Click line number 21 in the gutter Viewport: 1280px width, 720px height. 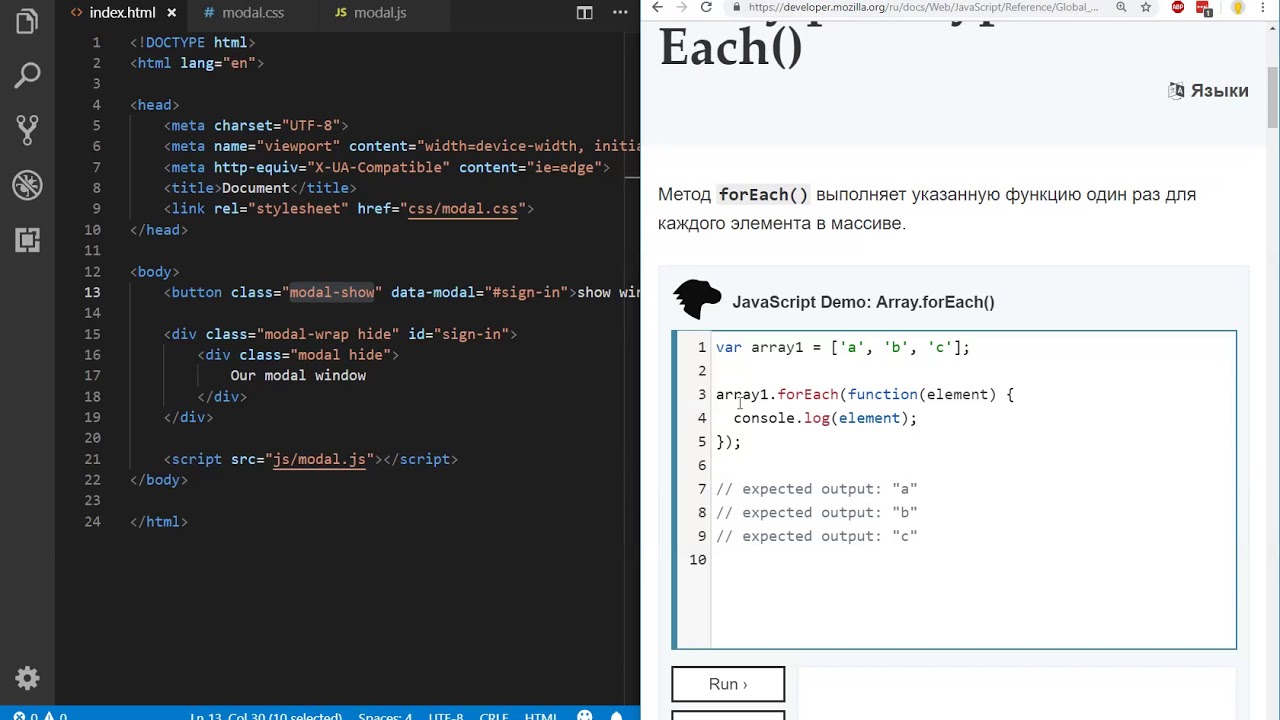point(92,459)
